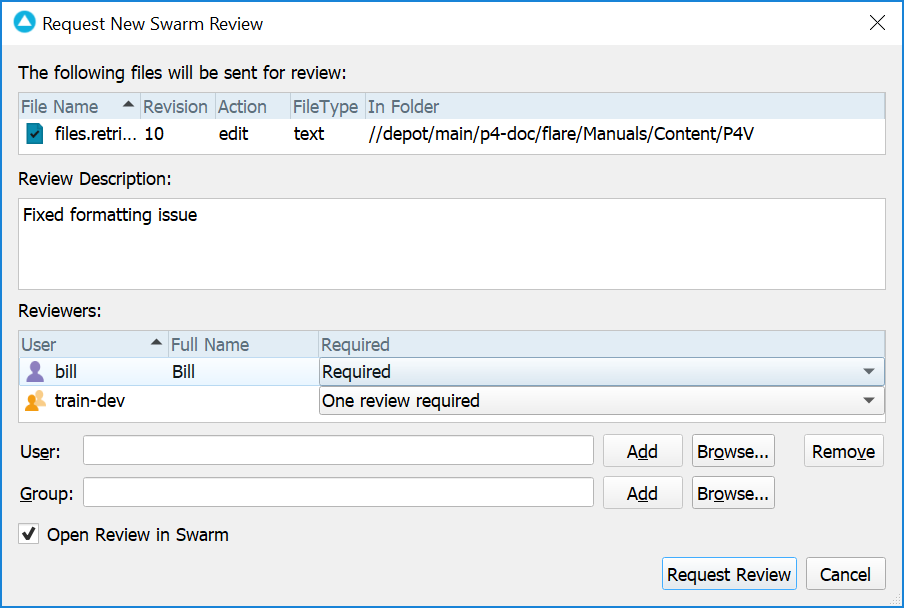Add the typed user with Add button
Viewport: 904px width, 608px height.
642,451
